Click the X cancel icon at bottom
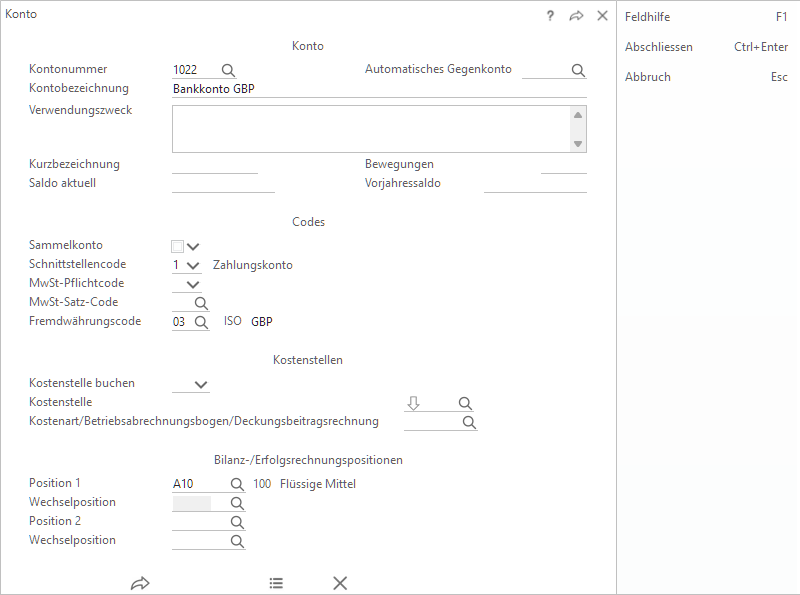Viewport: 800px width, 595px height. (340, 583)
